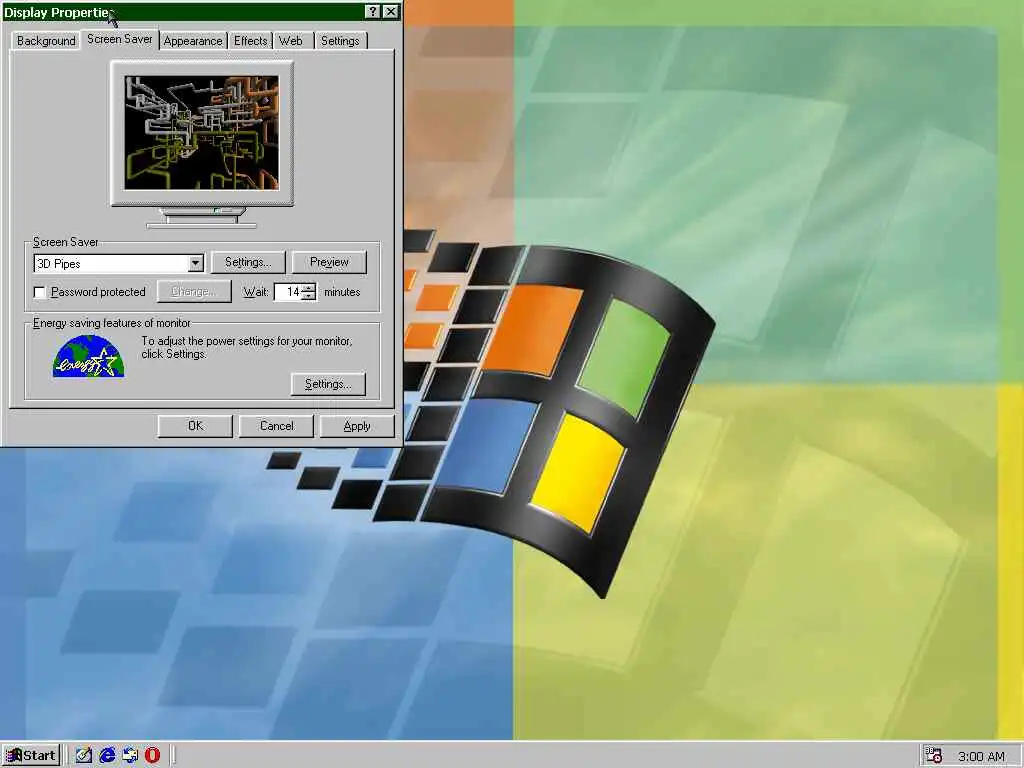Select the Screen Saver tab
Screen dimensions: 1024x768
click(120, 39)
